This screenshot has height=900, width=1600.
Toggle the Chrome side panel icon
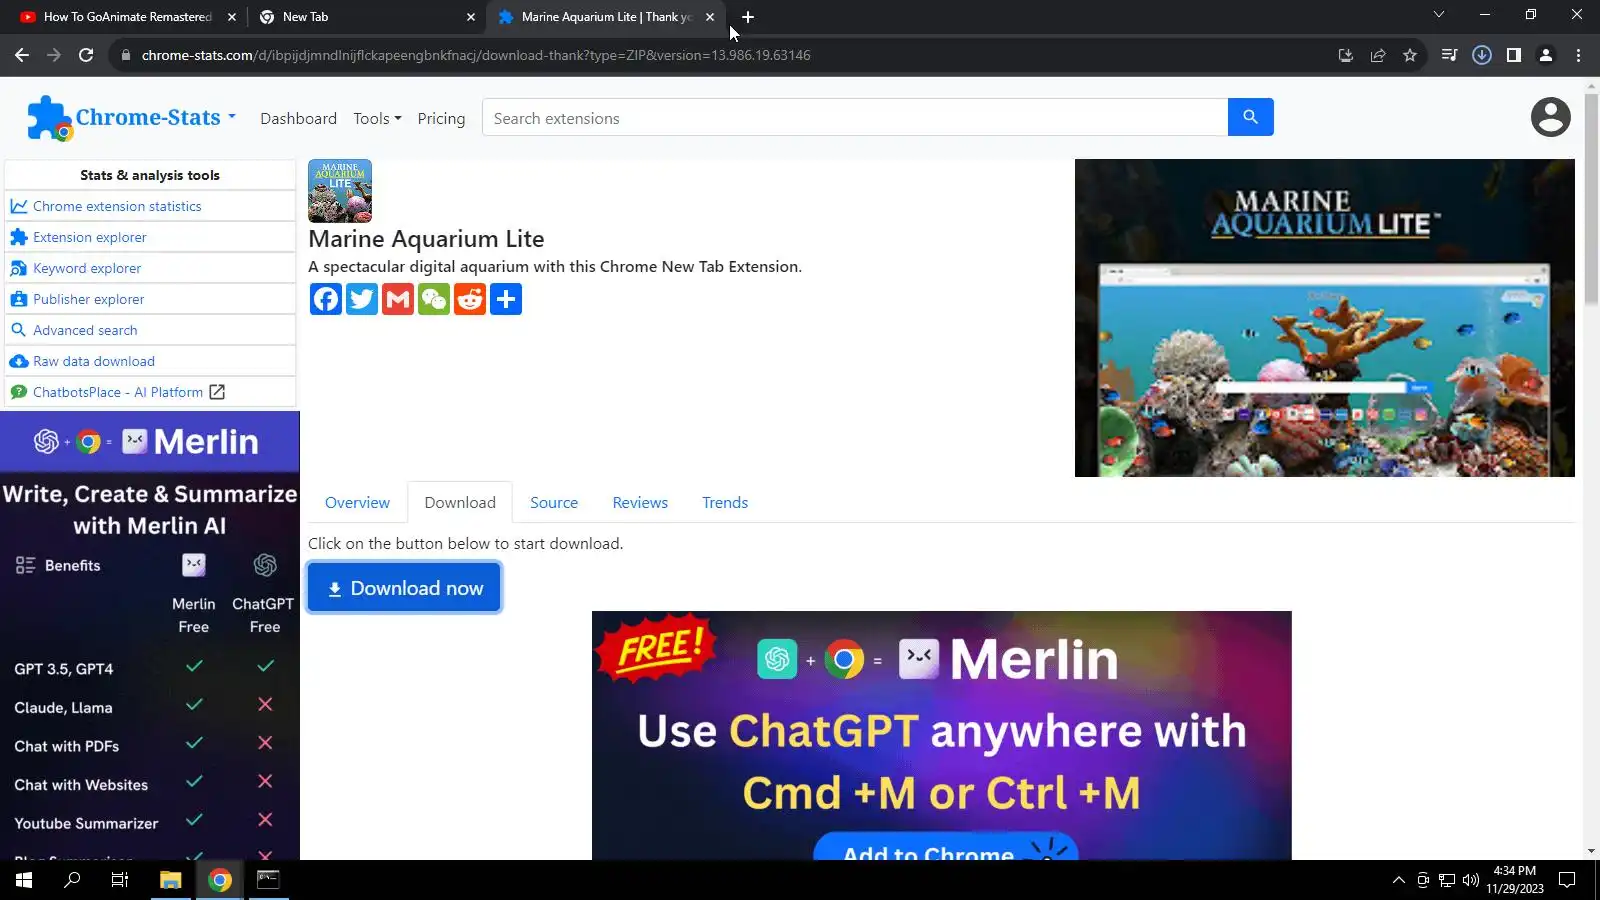(x=1514, y=55)
